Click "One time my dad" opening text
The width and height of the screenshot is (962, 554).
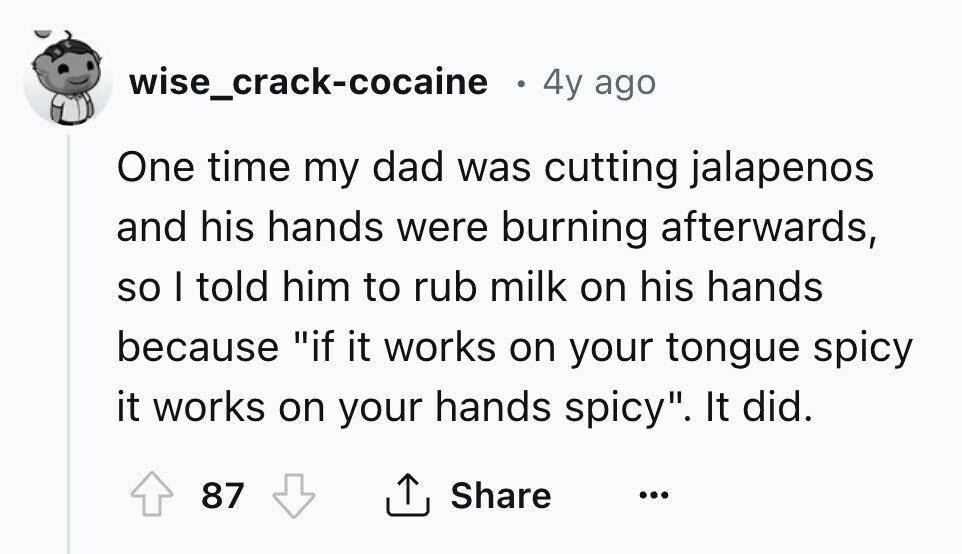point(280,167)
